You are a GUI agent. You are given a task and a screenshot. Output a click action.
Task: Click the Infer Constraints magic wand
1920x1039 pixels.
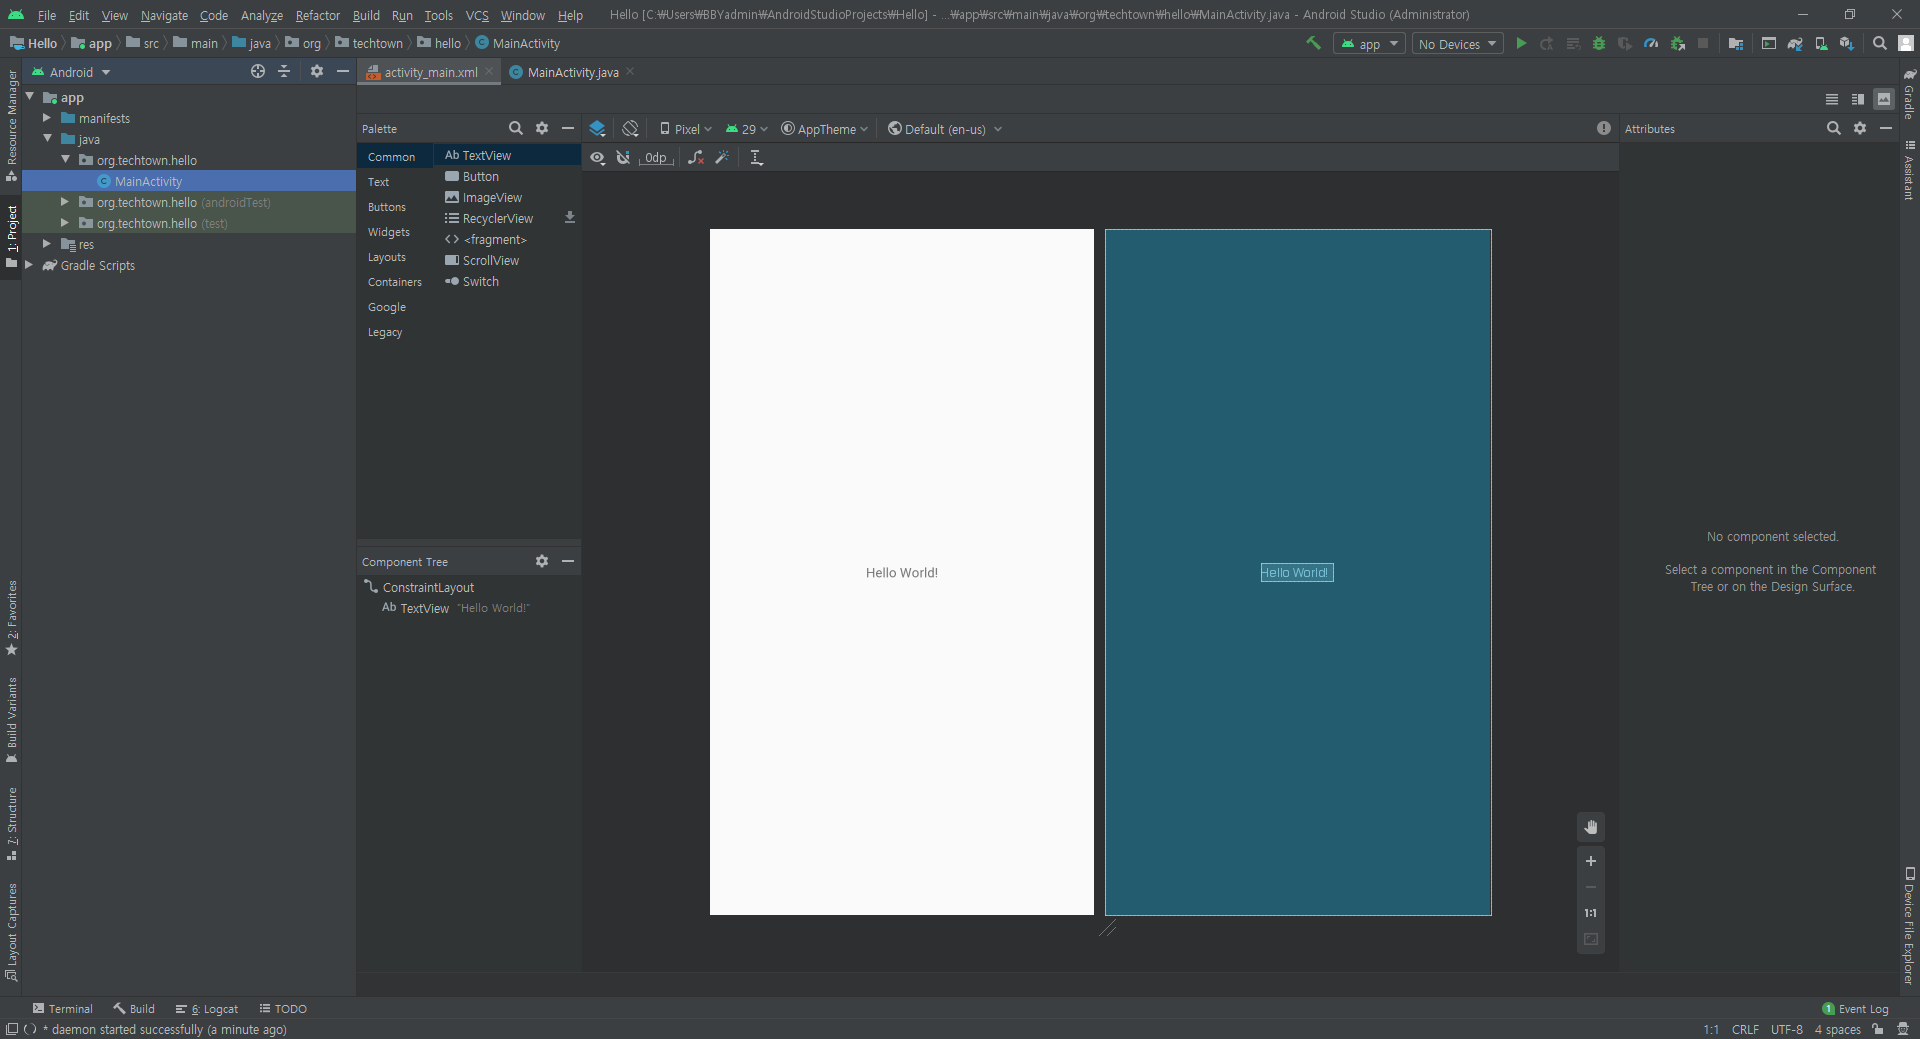(x=722, y=157)
